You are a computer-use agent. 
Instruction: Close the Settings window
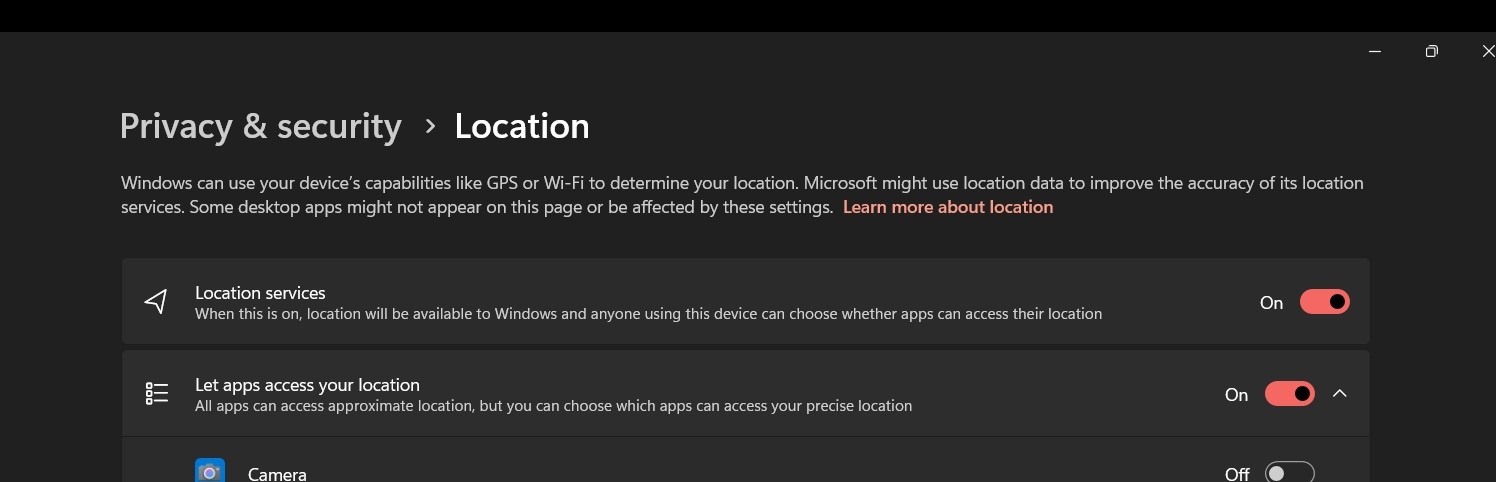click(1487, 51)
